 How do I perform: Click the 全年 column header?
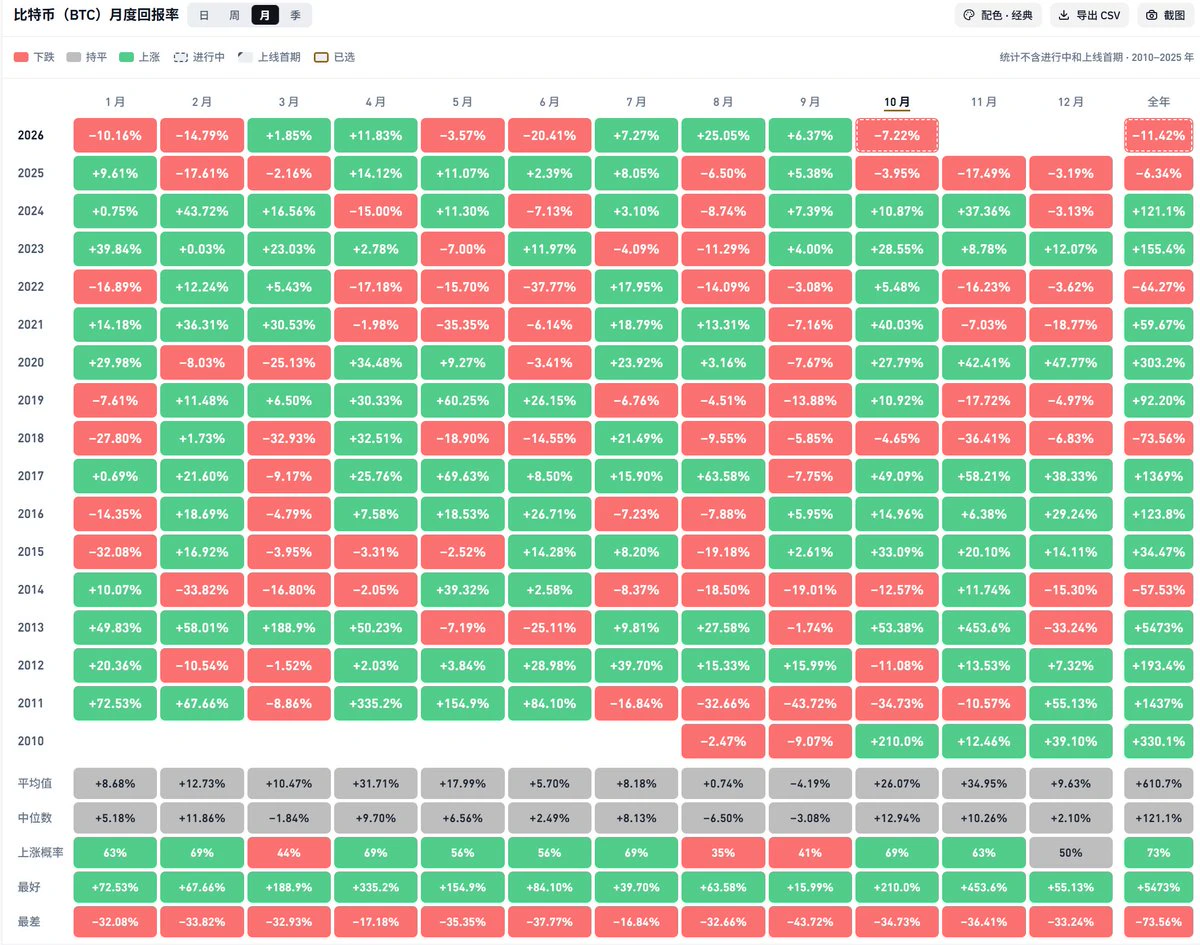coord(1158,102)
